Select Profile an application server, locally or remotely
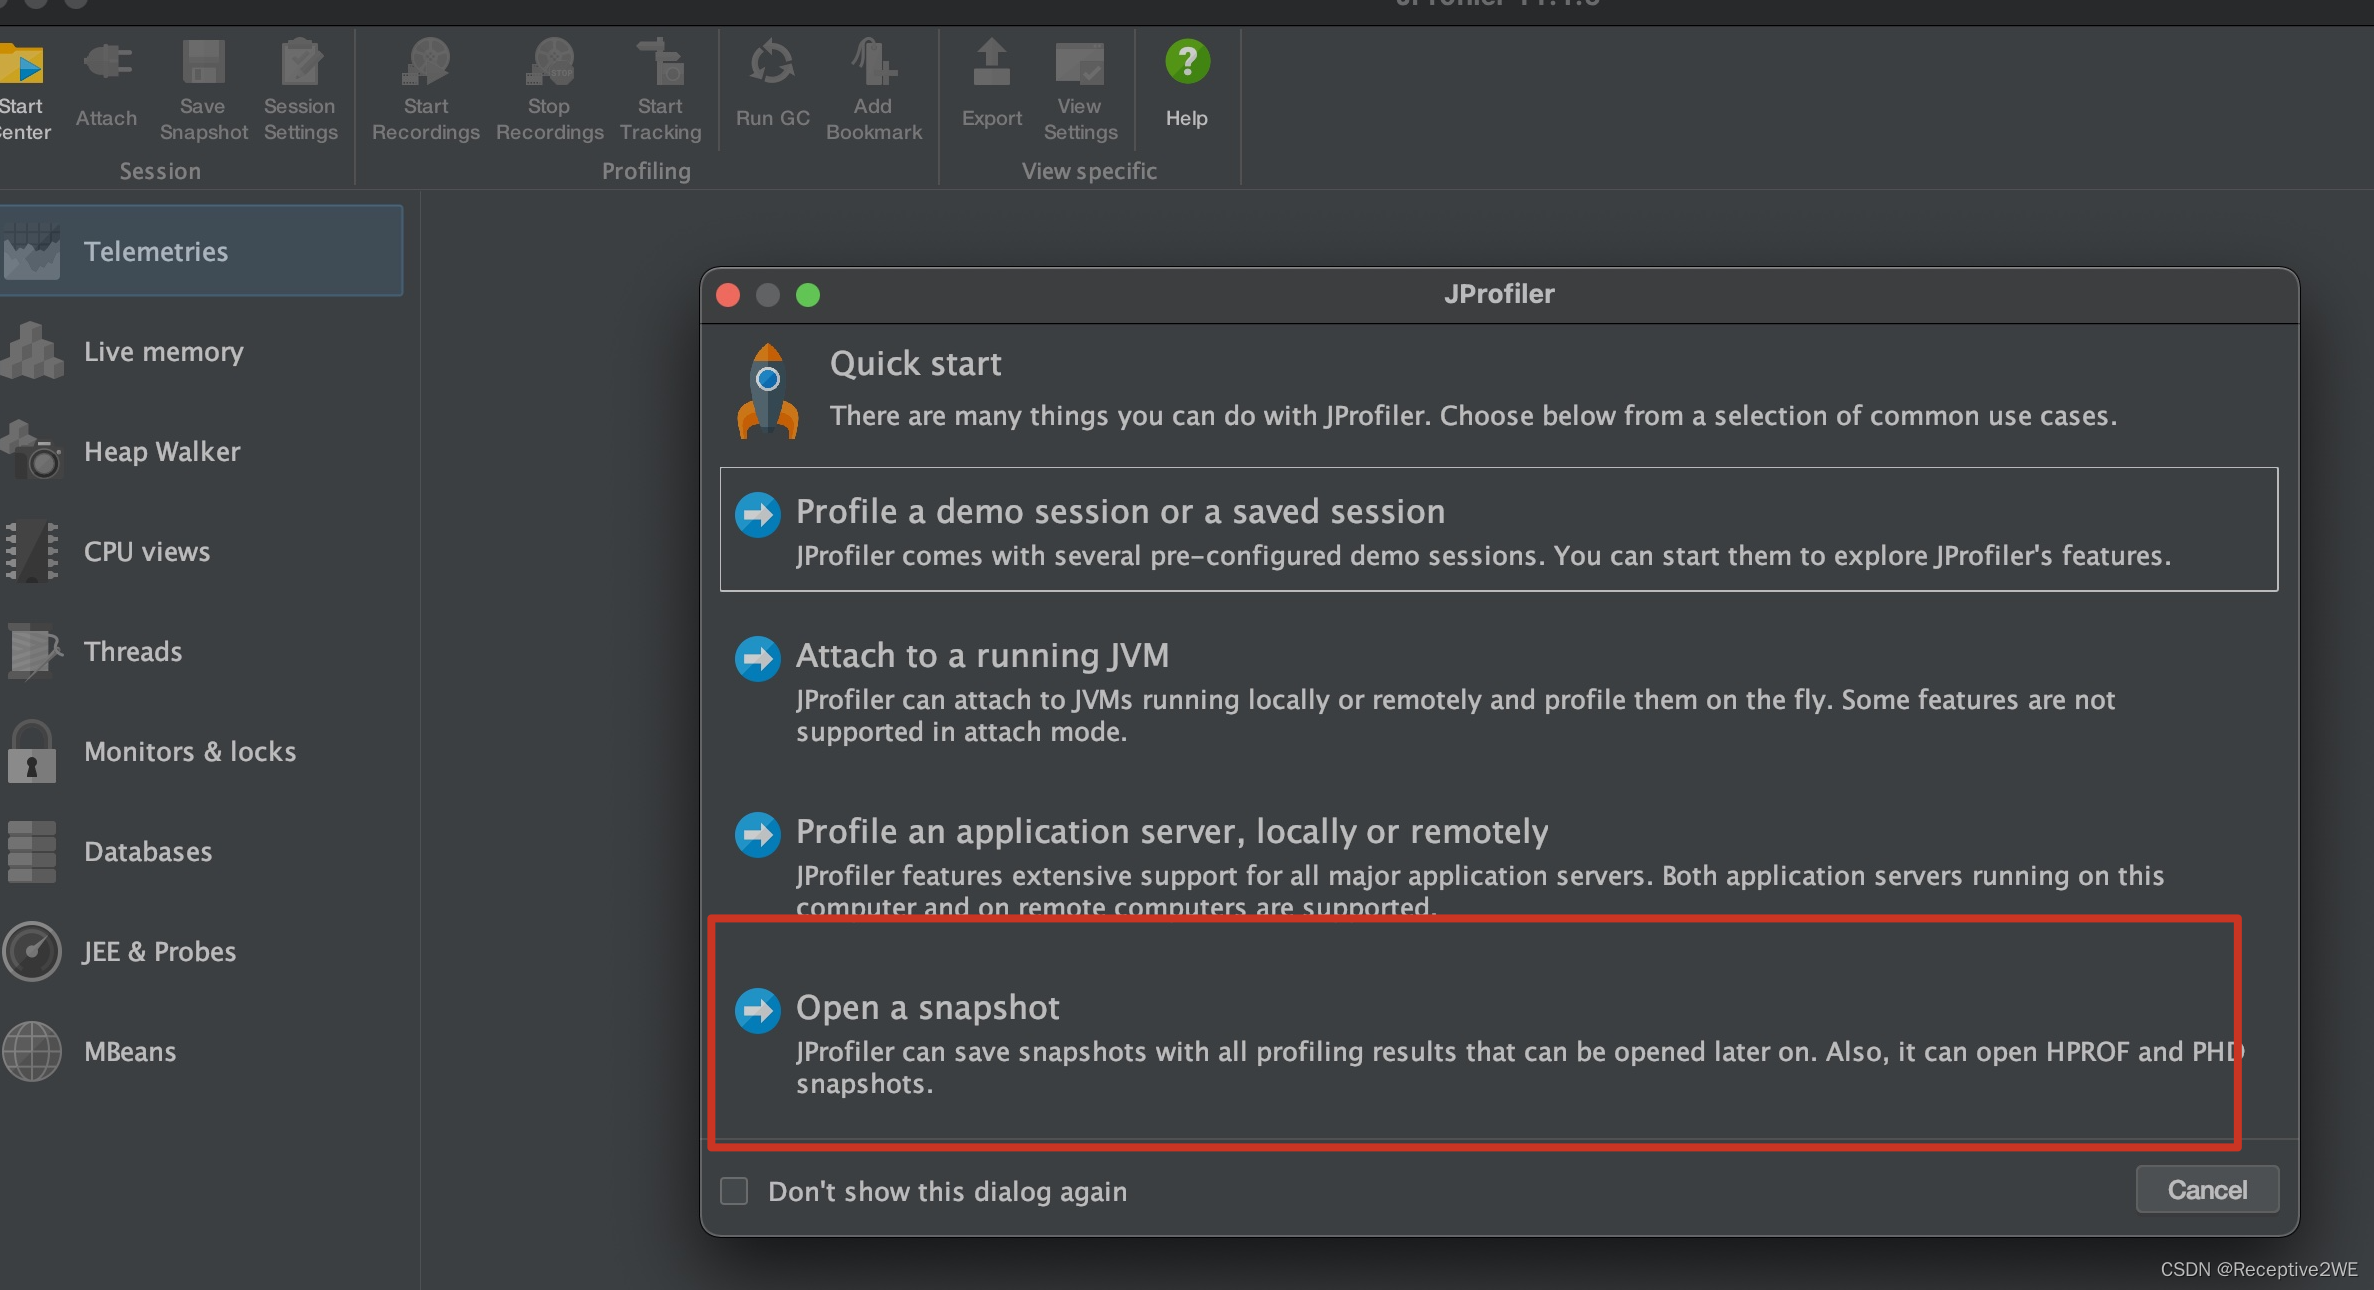This screenshot has width=2374, height=1290. click(x=1172, y=832)
